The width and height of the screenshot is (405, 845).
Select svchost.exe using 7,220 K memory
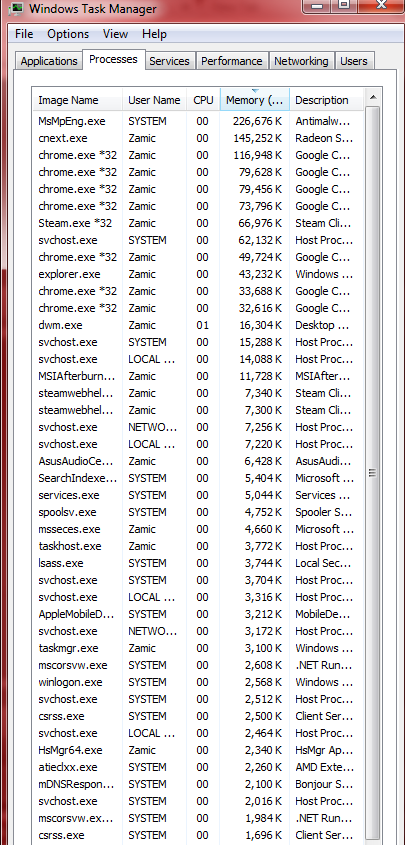198,444
